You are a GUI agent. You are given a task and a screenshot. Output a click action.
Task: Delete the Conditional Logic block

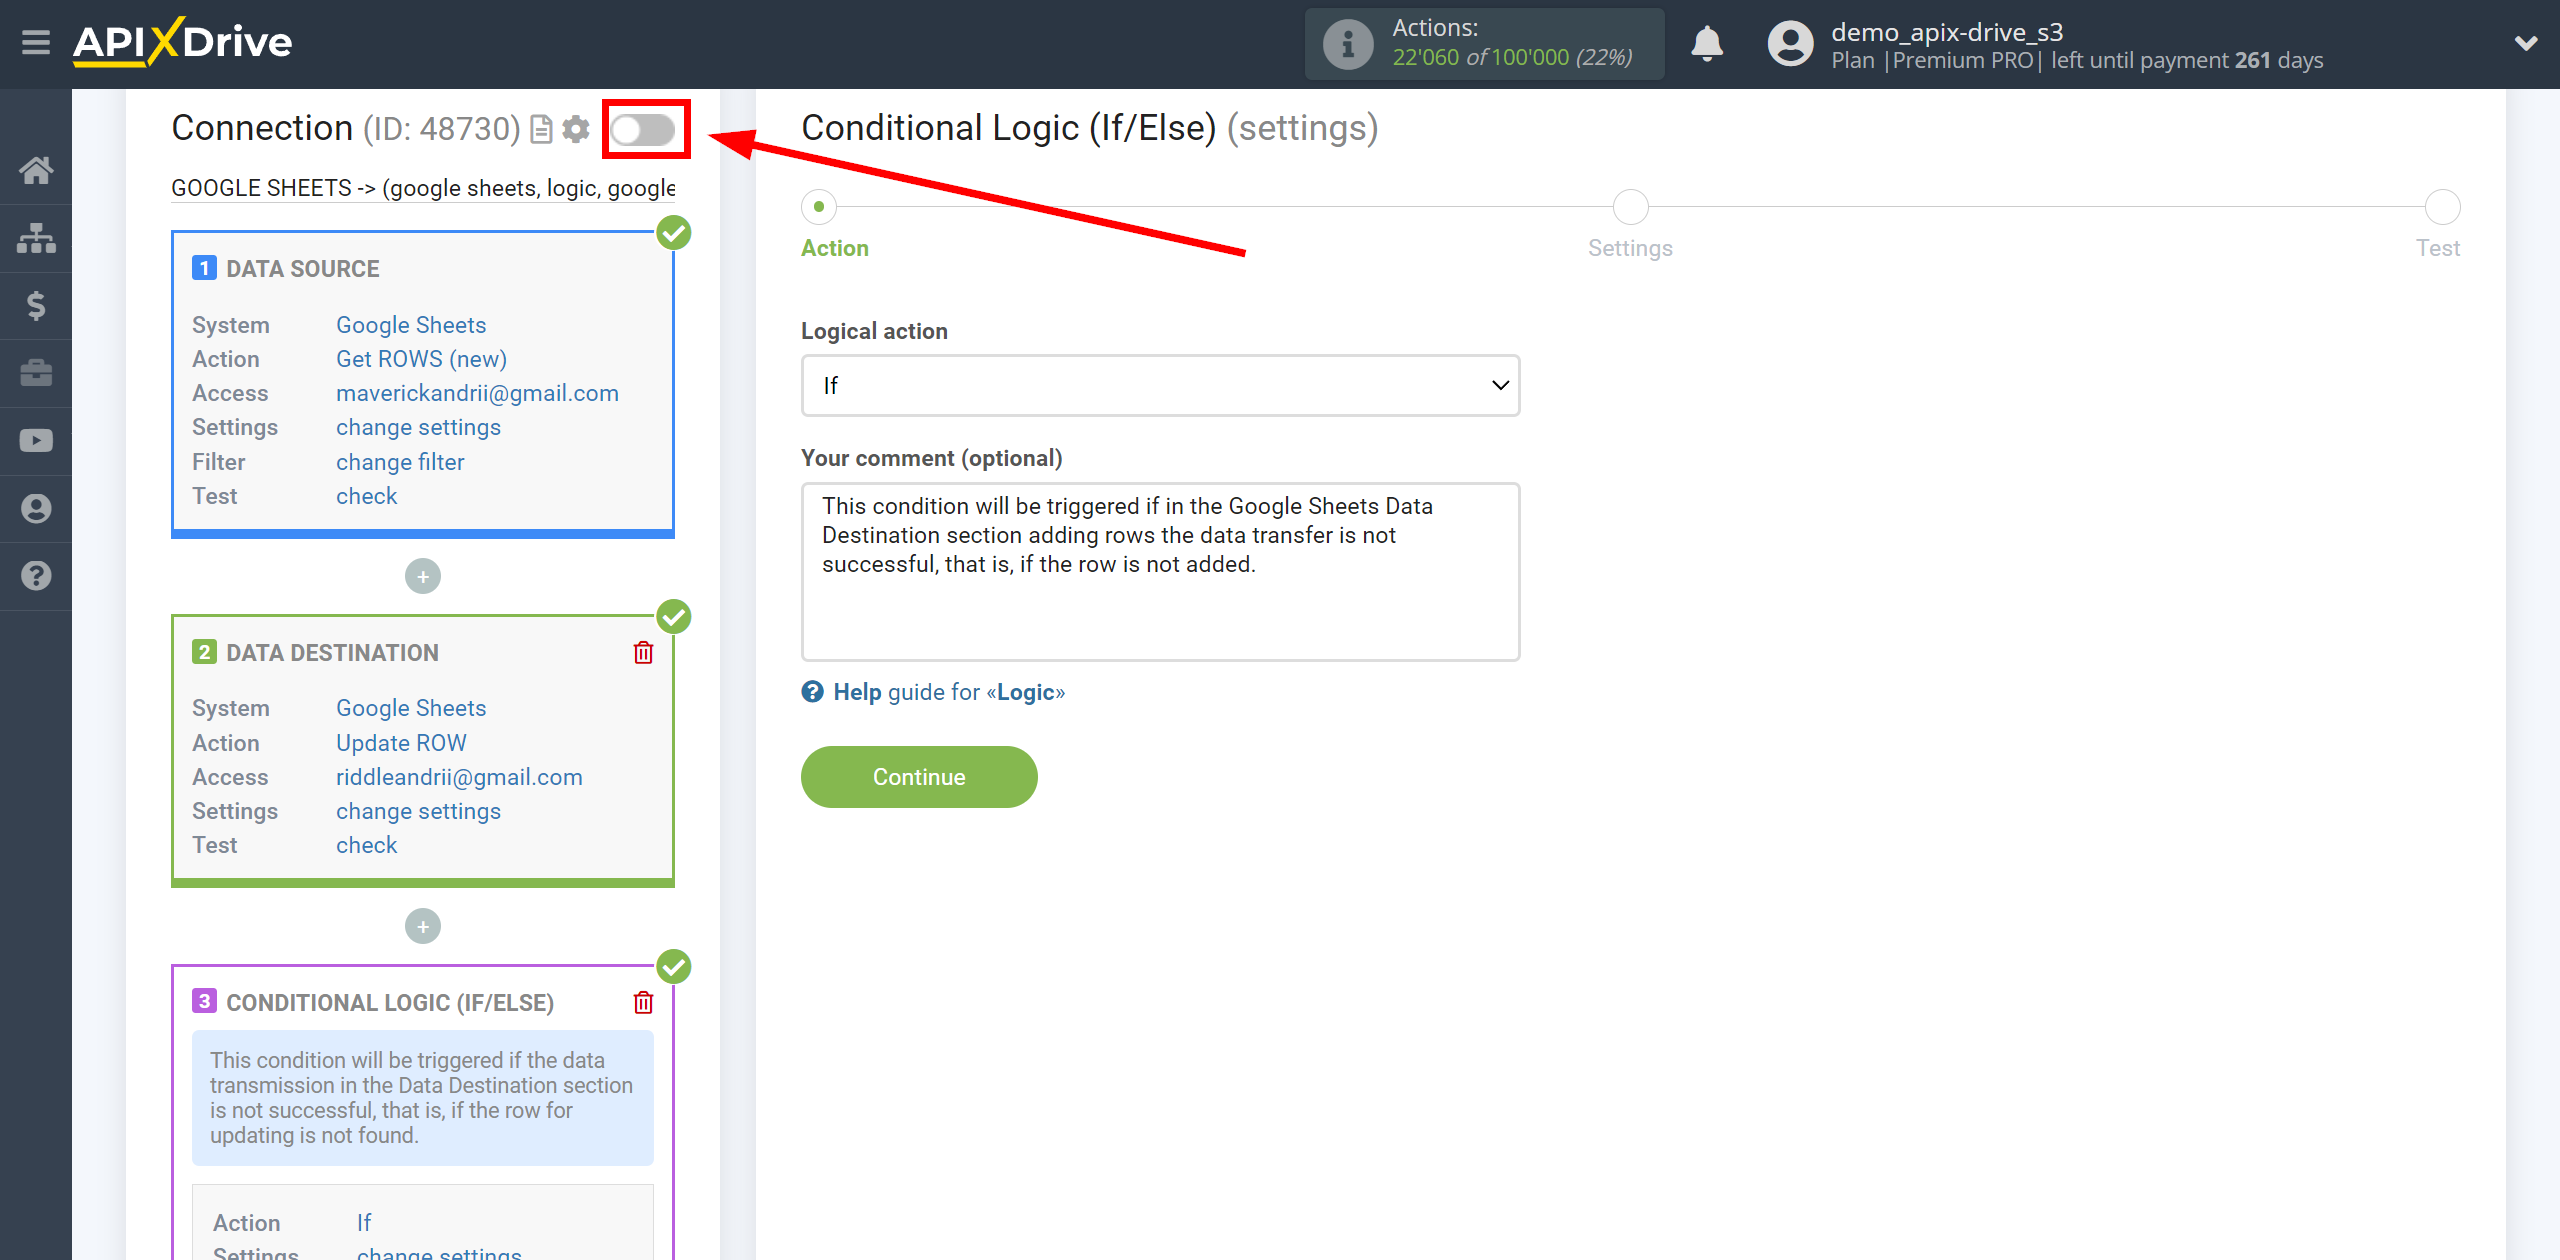(x=643, y=1003)
